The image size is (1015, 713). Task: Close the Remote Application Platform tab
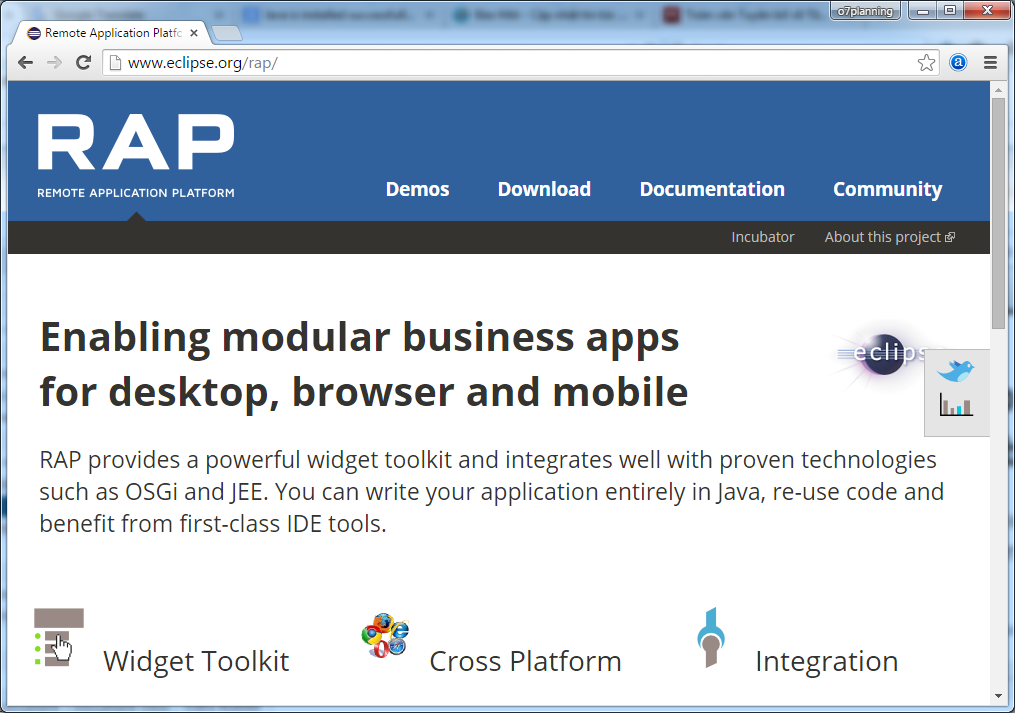[194, 32]
